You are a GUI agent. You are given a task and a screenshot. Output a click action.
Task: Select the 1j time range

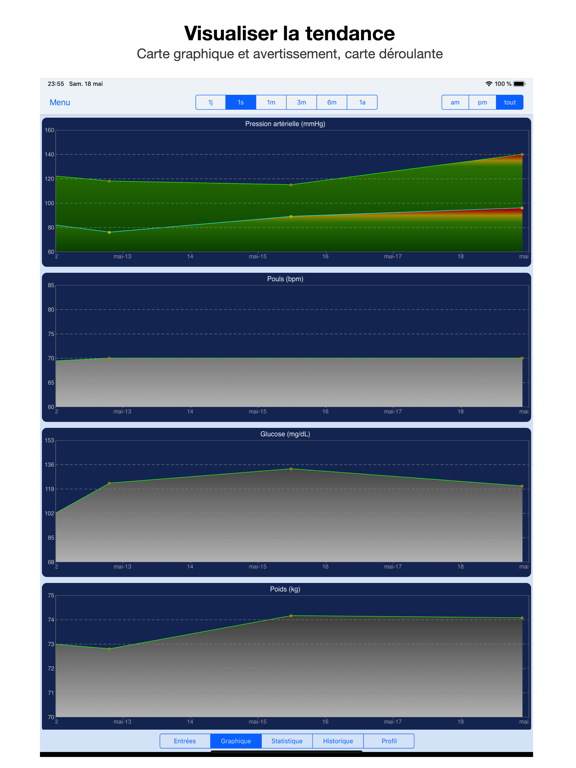pyautogui.click(x=211, y=102)
